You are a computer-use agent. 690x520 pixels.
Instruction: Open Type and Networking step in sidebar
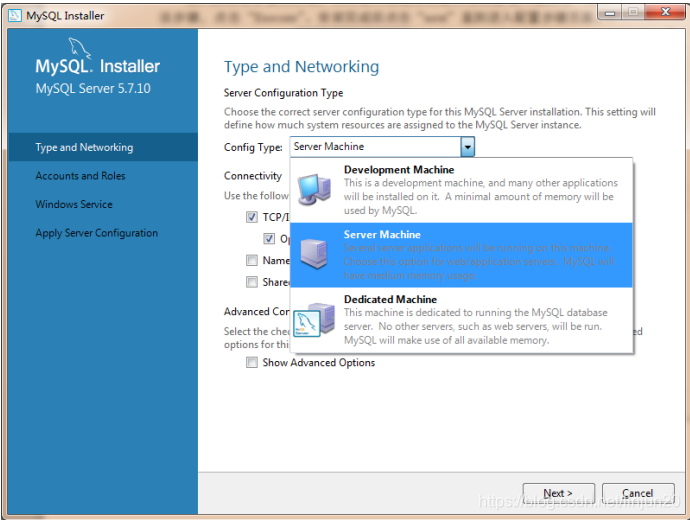coord(103,147)
